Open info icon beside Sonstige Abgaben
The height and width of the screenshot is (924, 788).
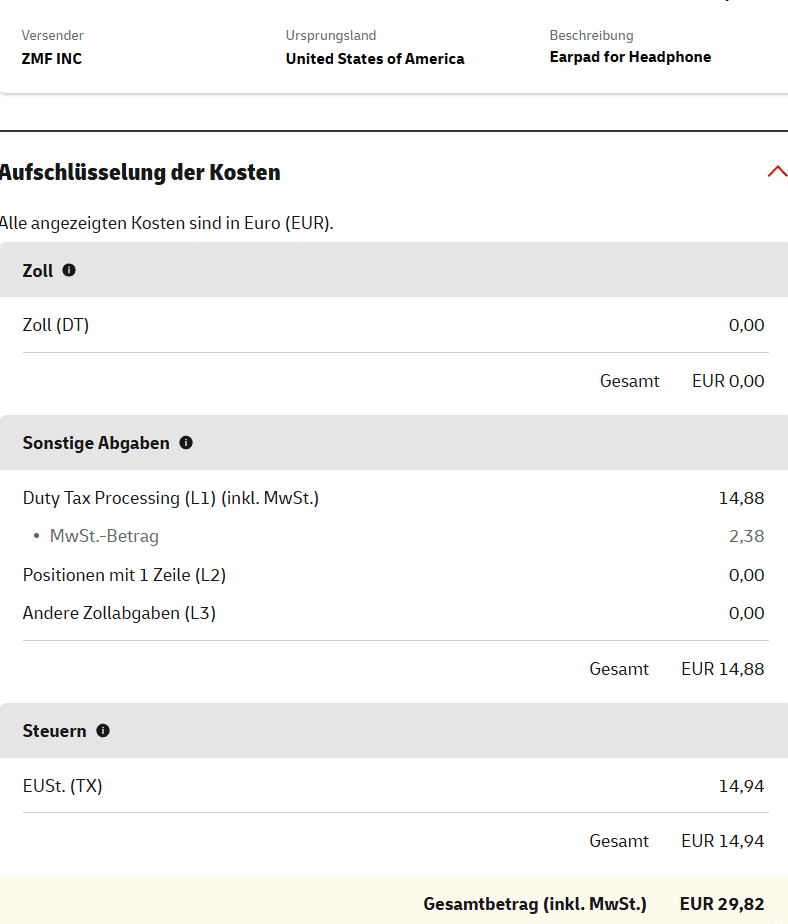(x=186, y=443)
